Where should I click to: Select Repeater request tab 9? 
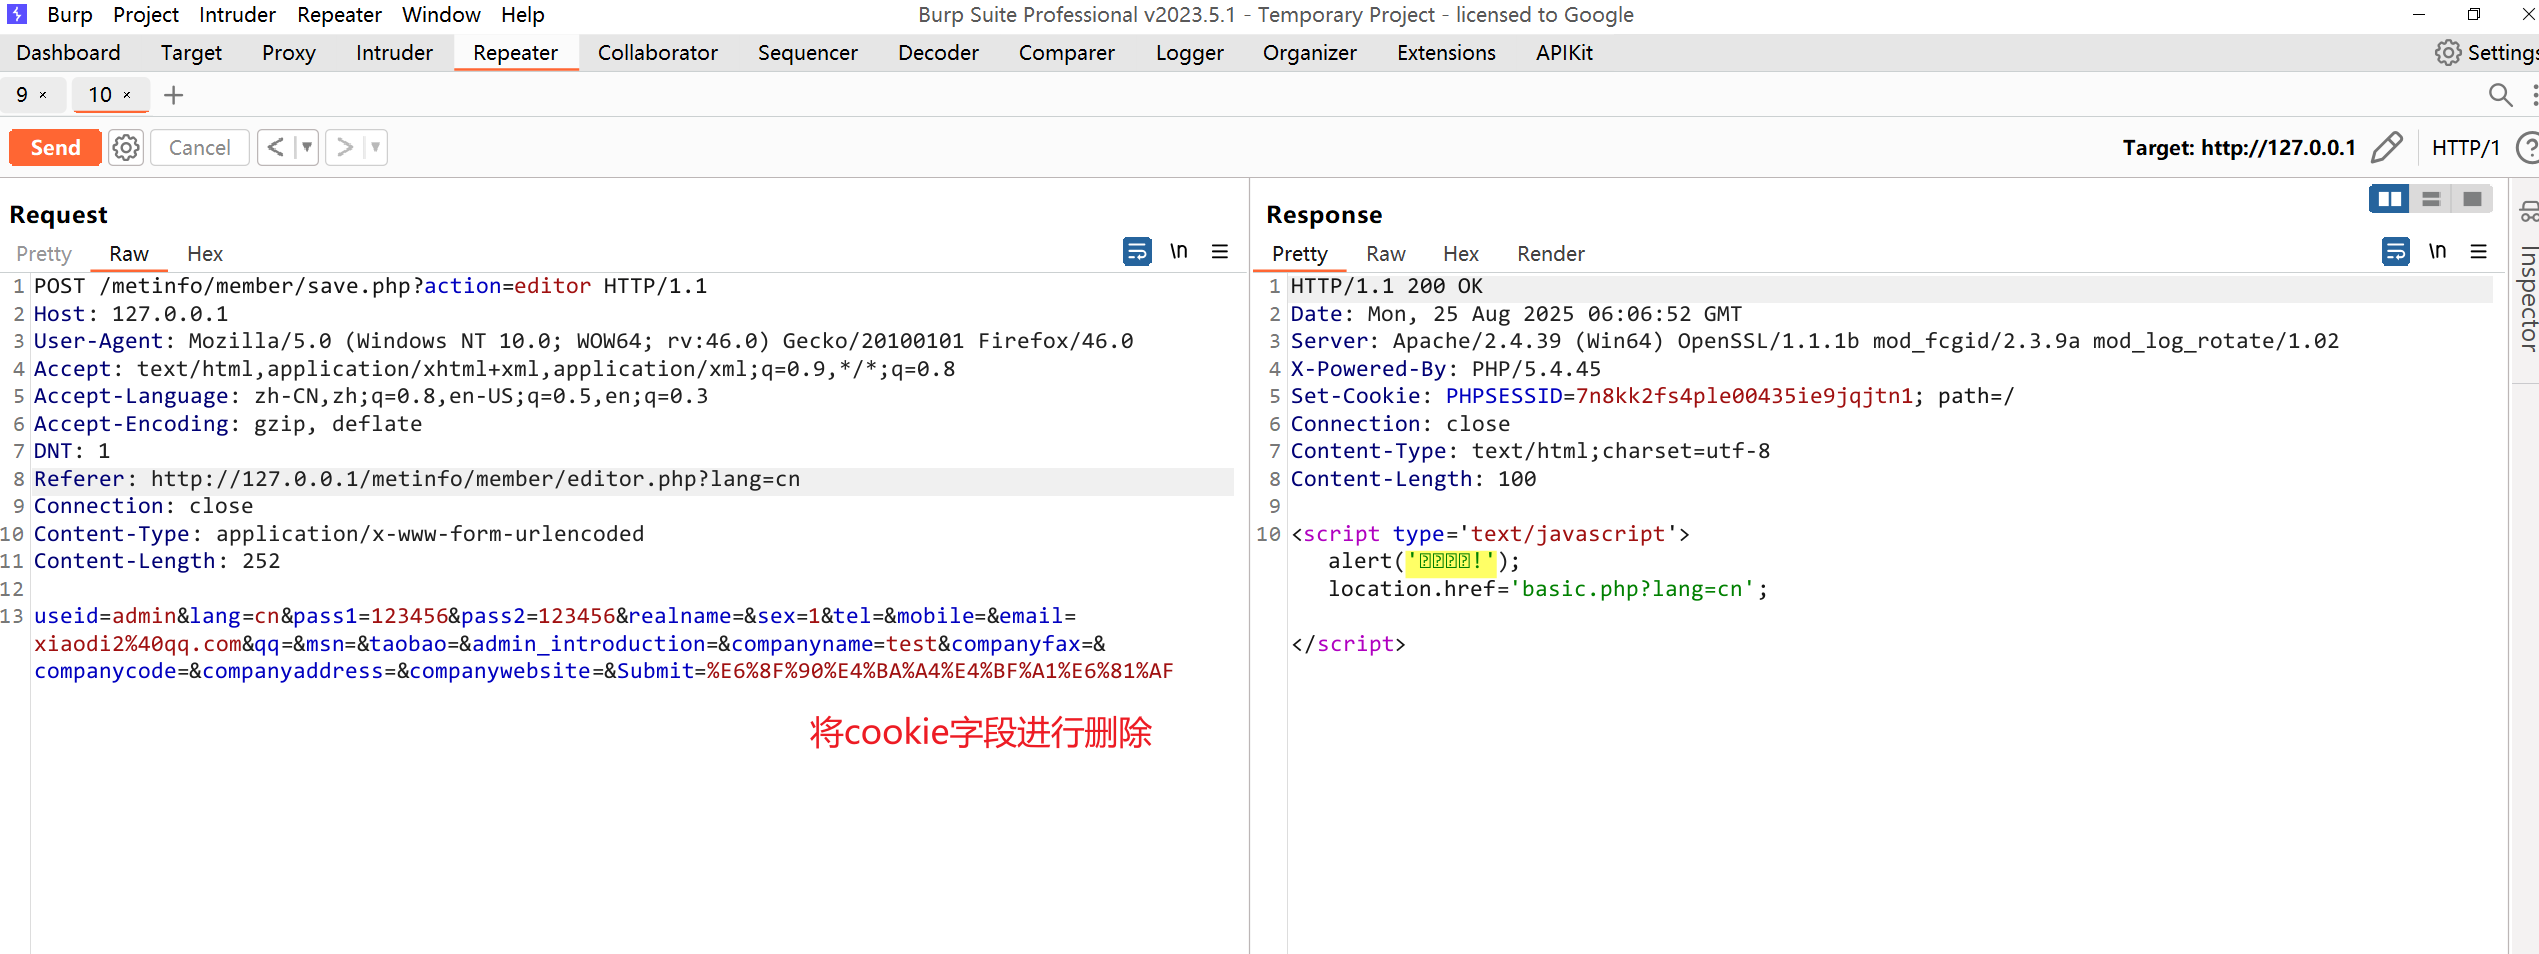pyautogui.click(x=22, y=95)
